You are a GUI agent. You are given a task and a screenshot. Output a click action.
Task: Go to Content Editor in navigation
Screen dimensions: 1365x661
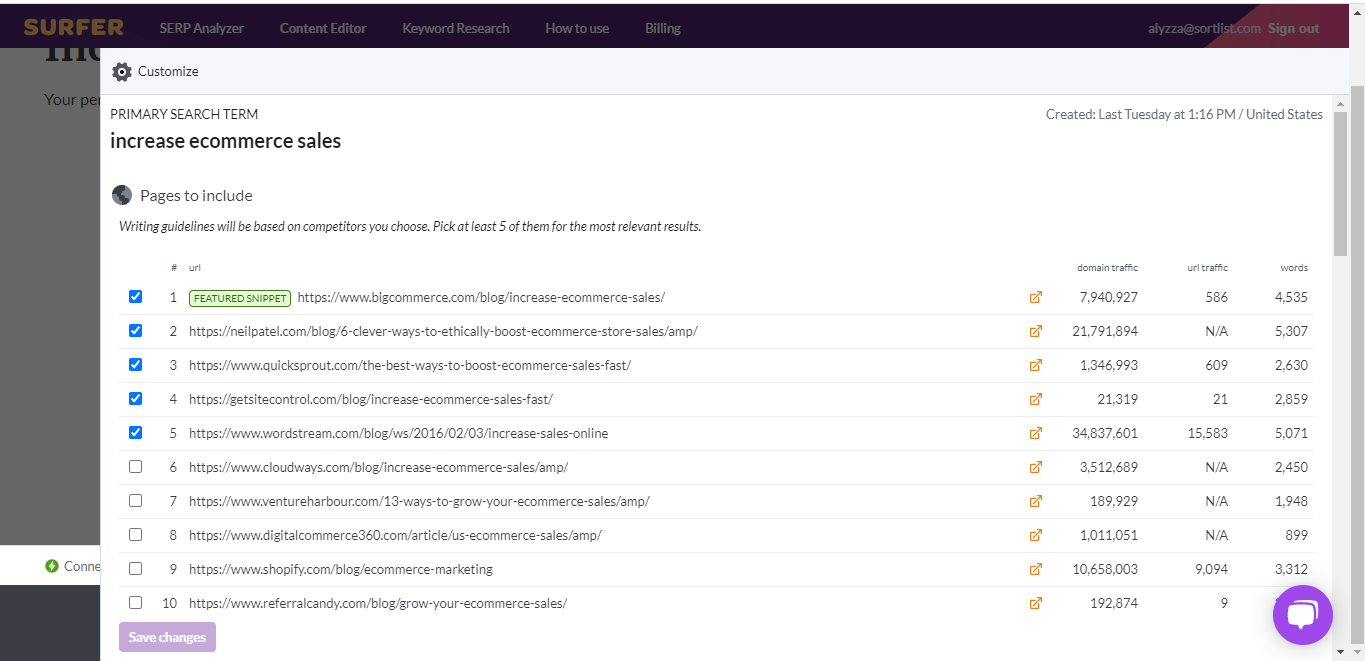323,28
